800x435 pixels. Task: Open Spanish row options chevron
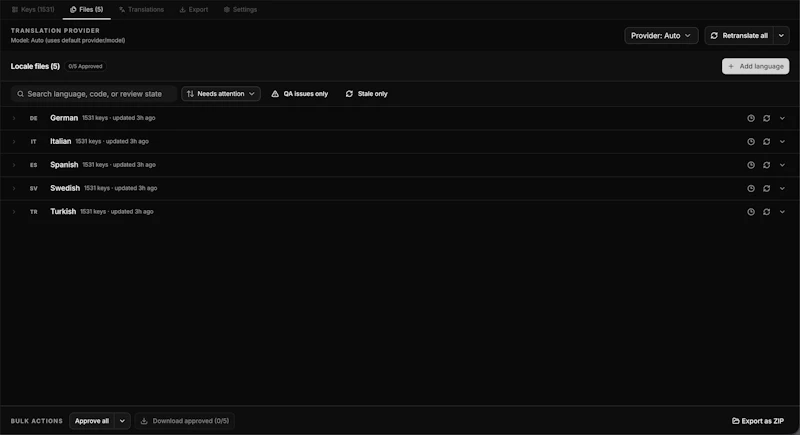782,165
